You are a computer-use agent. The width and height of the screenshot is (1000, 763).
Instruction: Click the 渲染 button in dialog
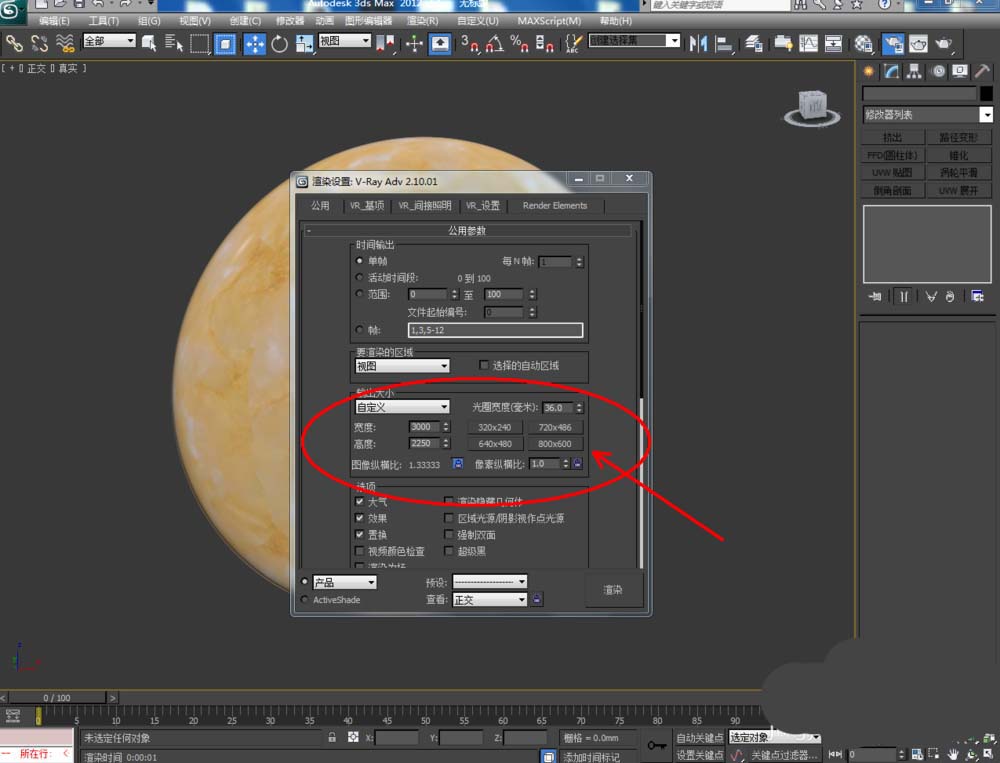pyautogui.click(x=613, y=590)
